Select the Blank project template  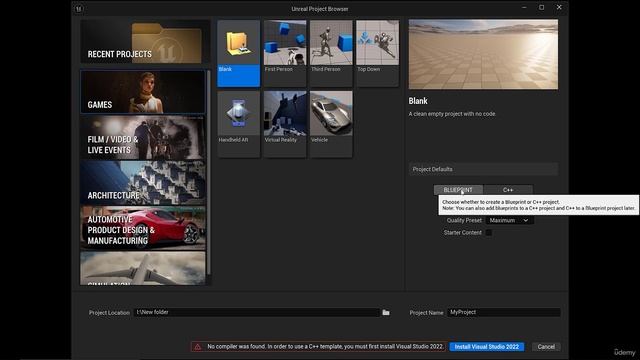click(238, 53)
